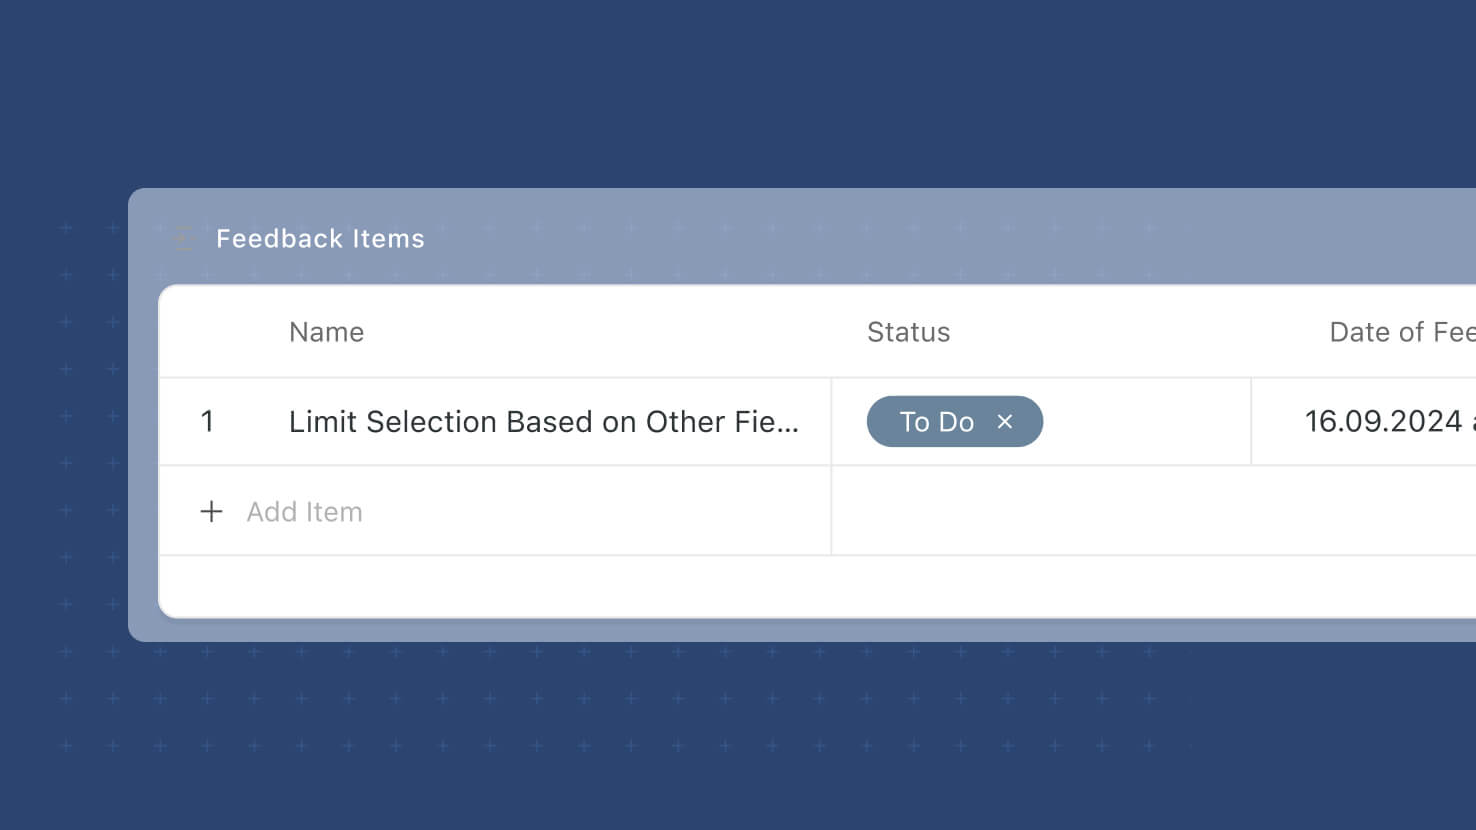The height and width of the screenshot is (830, 1476).
Task: Open the Status dropdown cell beside To Do
Action: (1145, 422)
